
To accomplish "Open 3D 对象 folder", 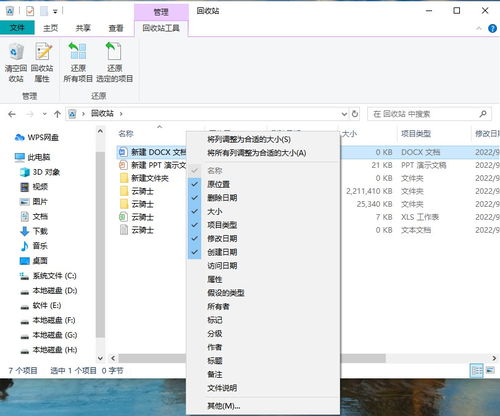I will click(40, 172).
